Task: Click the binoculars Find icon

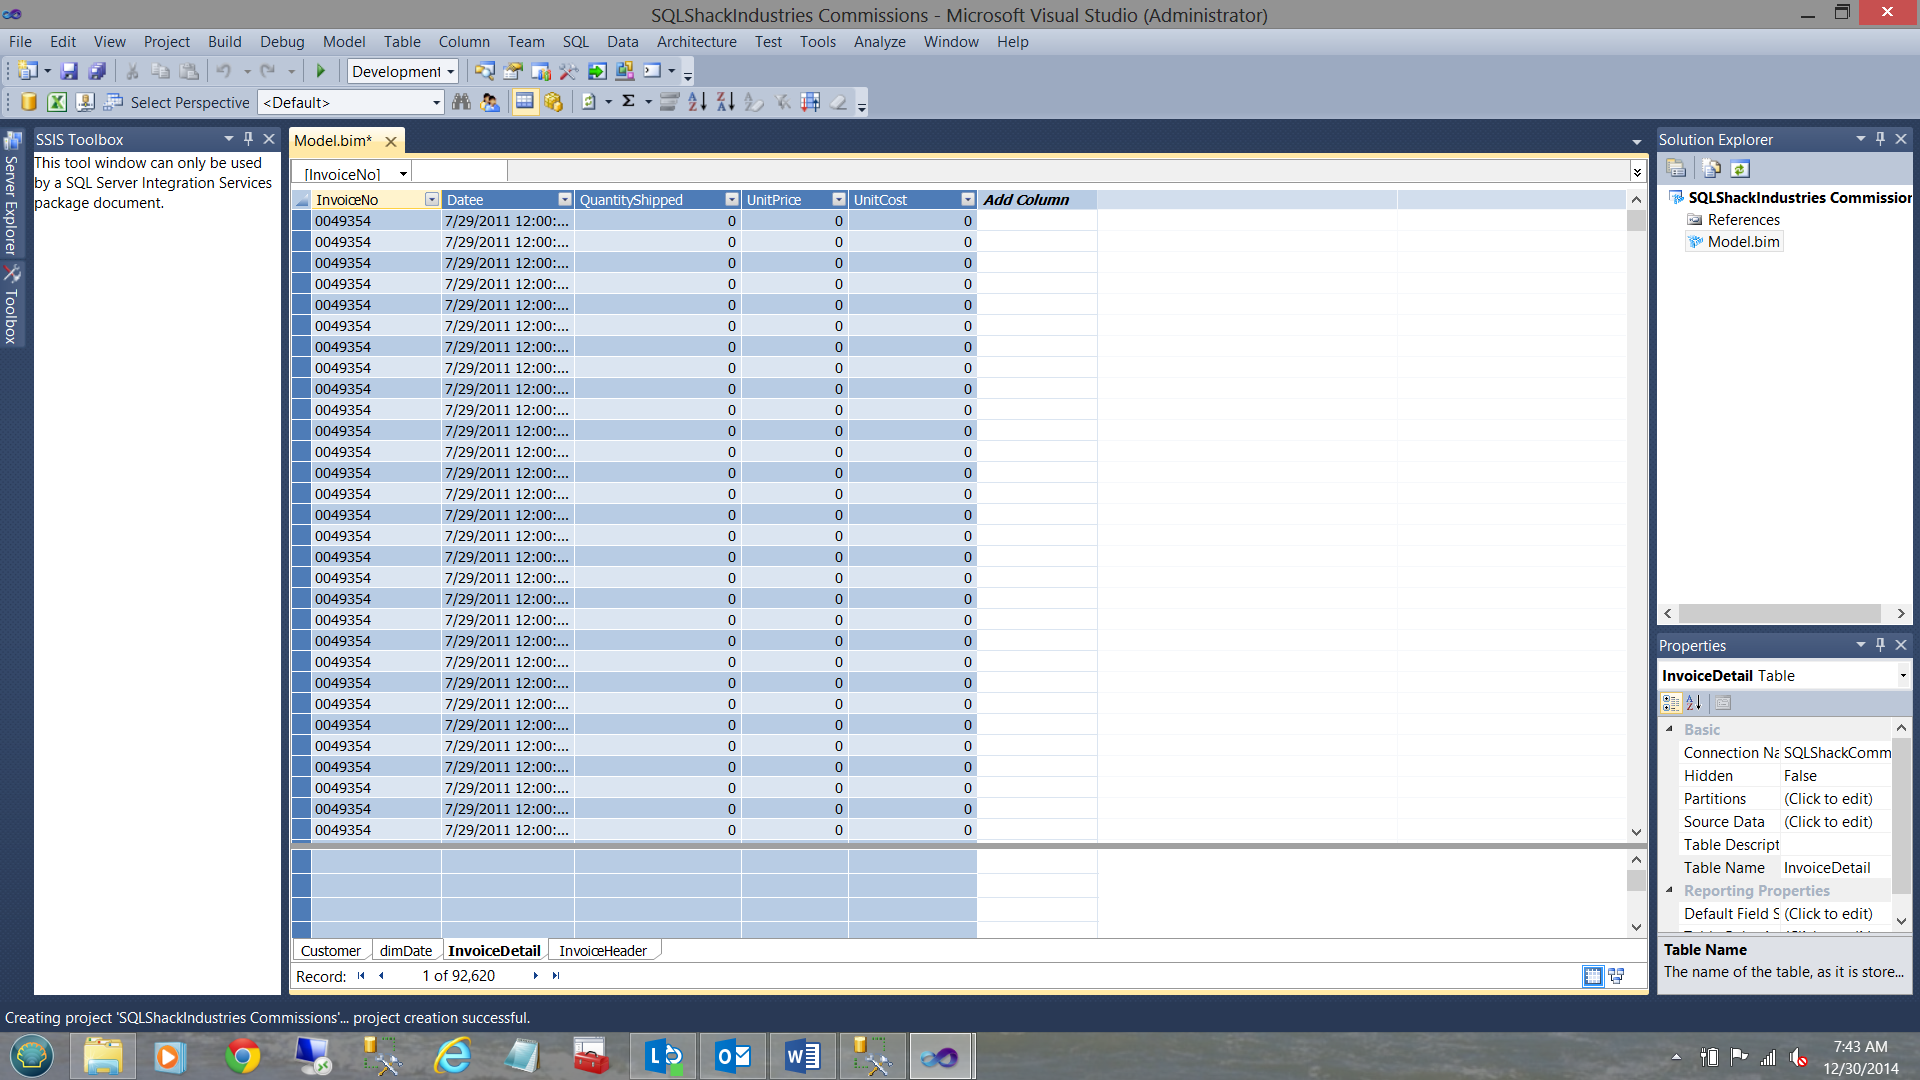Action: point(461,102)
